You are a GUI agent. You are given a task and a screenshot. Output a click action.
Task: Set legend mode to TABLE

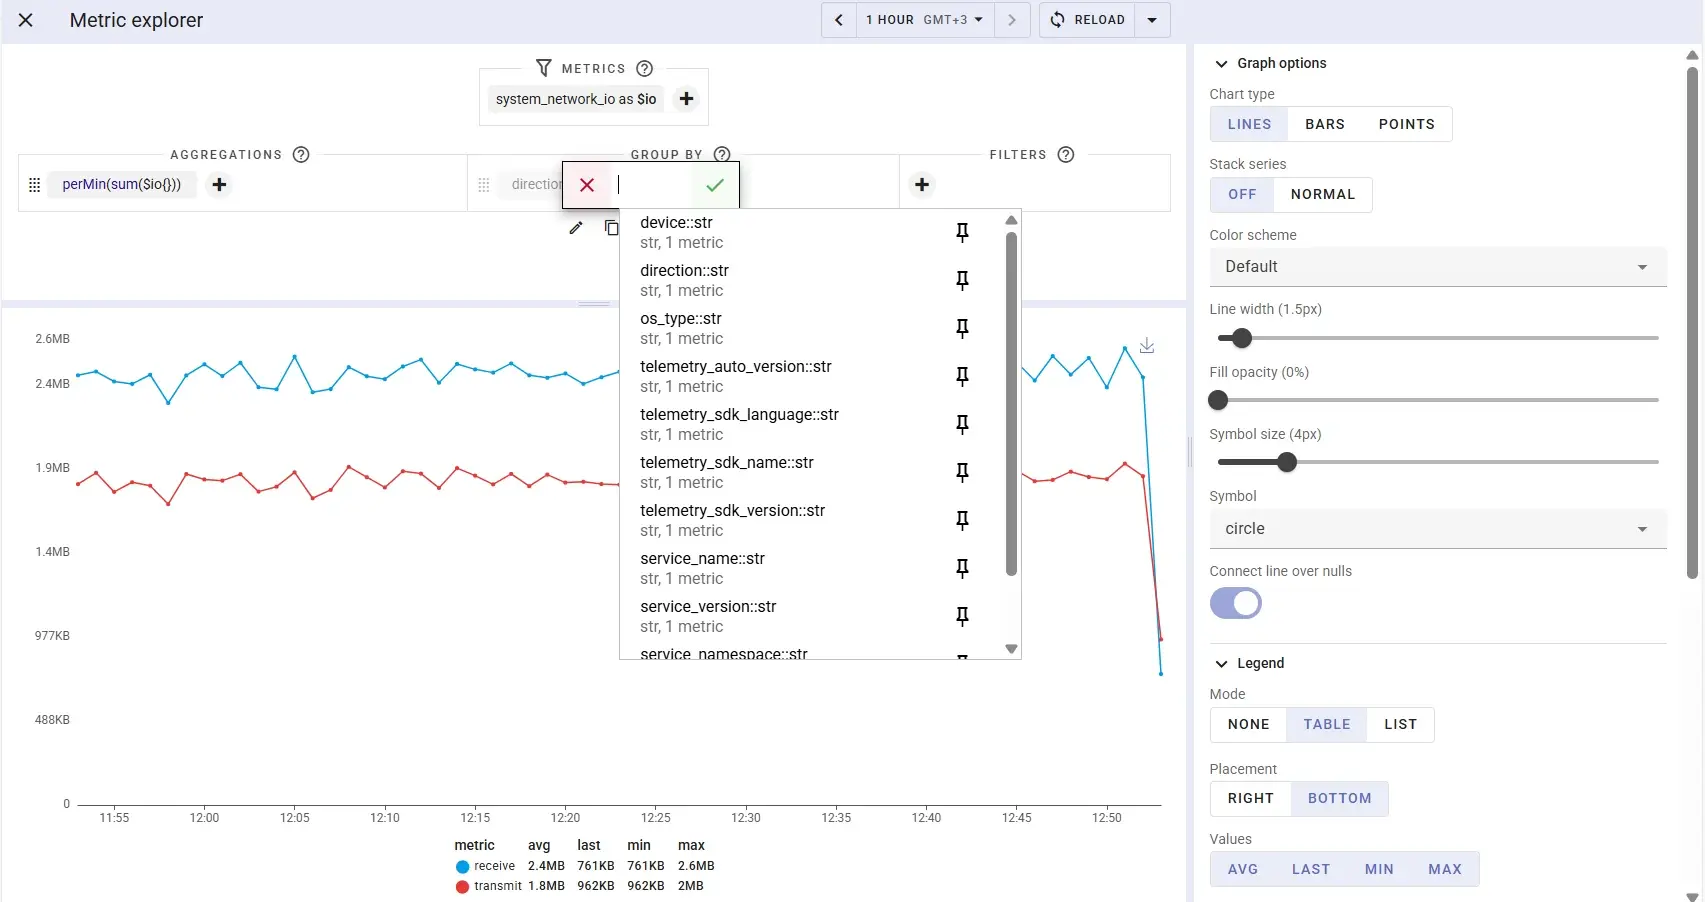[1326, 724]
